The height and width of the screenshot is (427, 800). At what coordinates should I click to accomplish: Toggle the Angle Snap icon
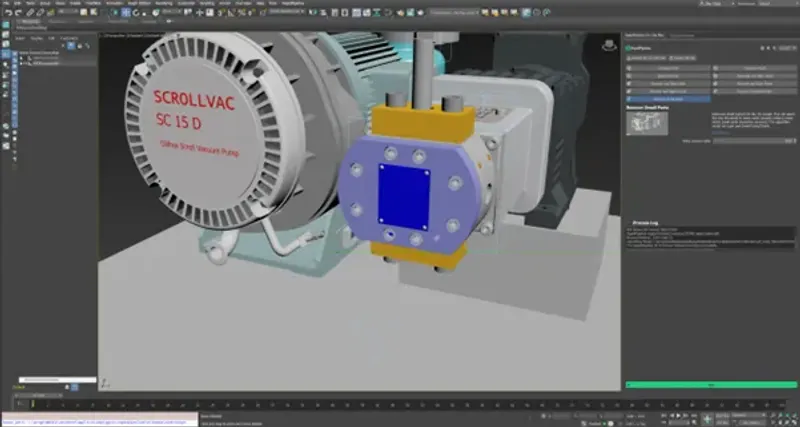pos(231,12)
